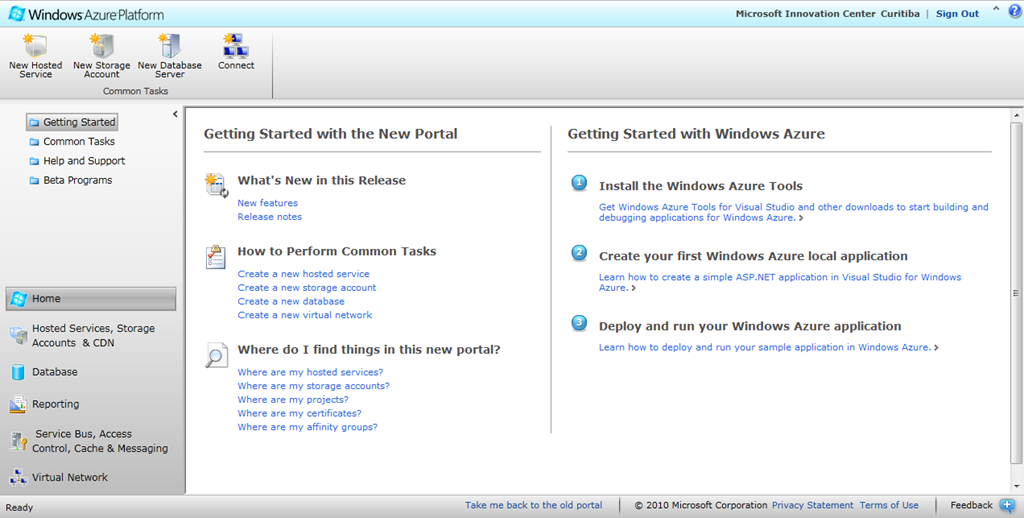The width and height of the screenshot is (1024, 518).
Task: Open the Home navigation section
Action: point(91,299)
